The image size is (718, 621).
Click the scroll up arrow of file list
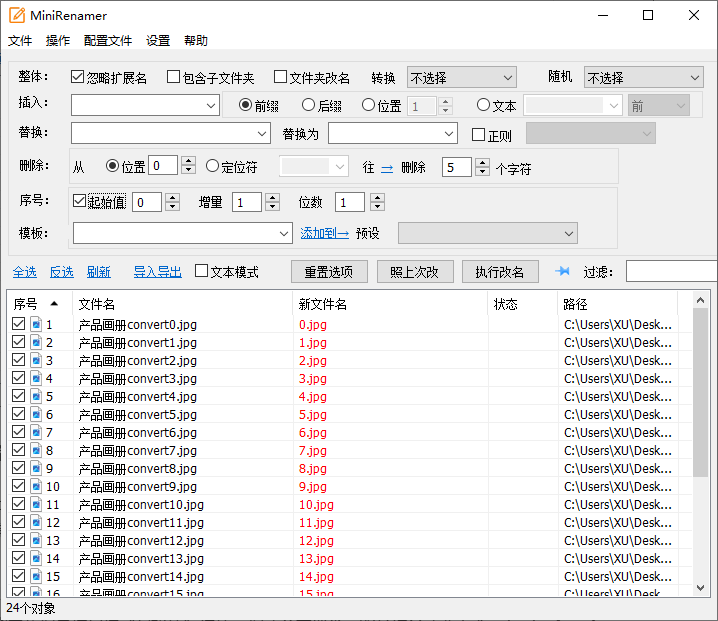pyautogui.click(x=700, y=300)
